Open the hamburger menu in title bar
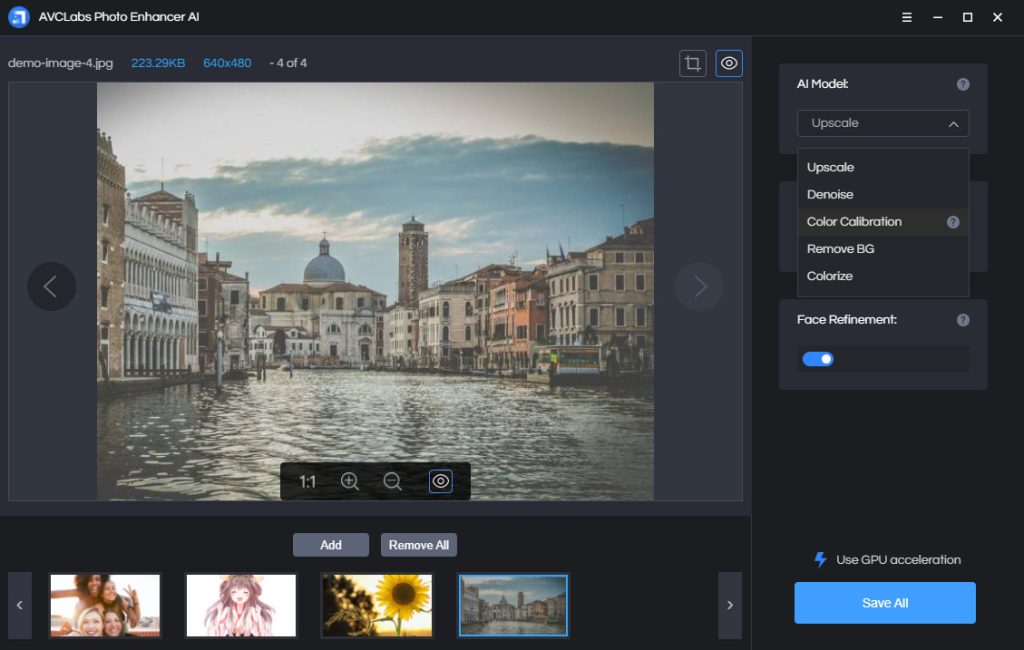The width and height of the screenshot is (1024, 650). (907, 17)
